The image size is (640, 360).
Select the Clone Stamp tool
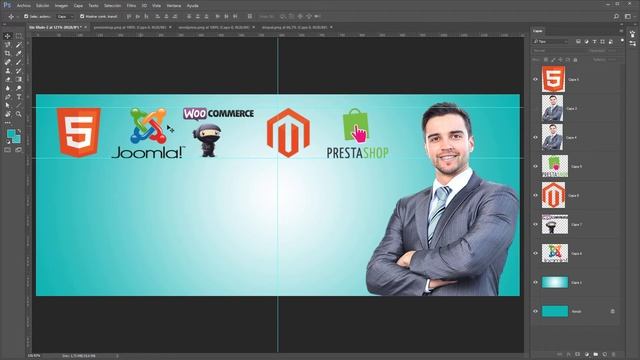tap(7, 71)
